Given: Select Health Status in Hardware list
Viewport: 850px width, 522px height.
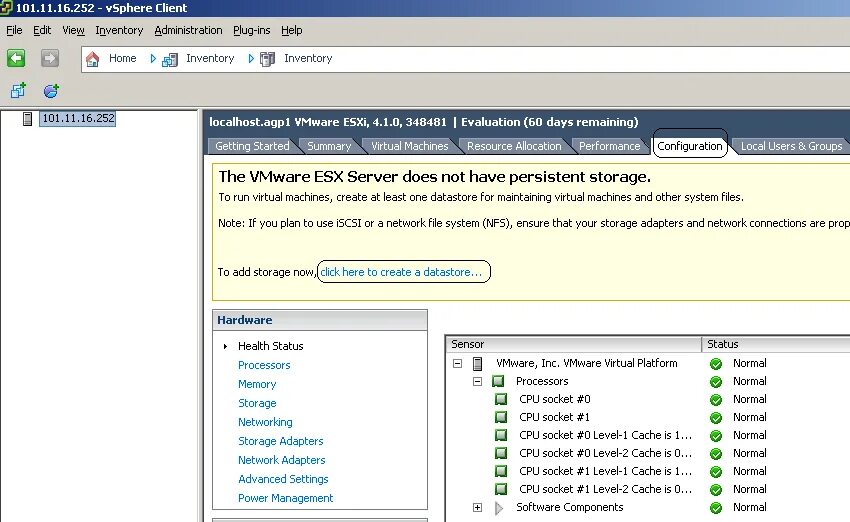Looking at the screenshot, I should coord(271,346).
